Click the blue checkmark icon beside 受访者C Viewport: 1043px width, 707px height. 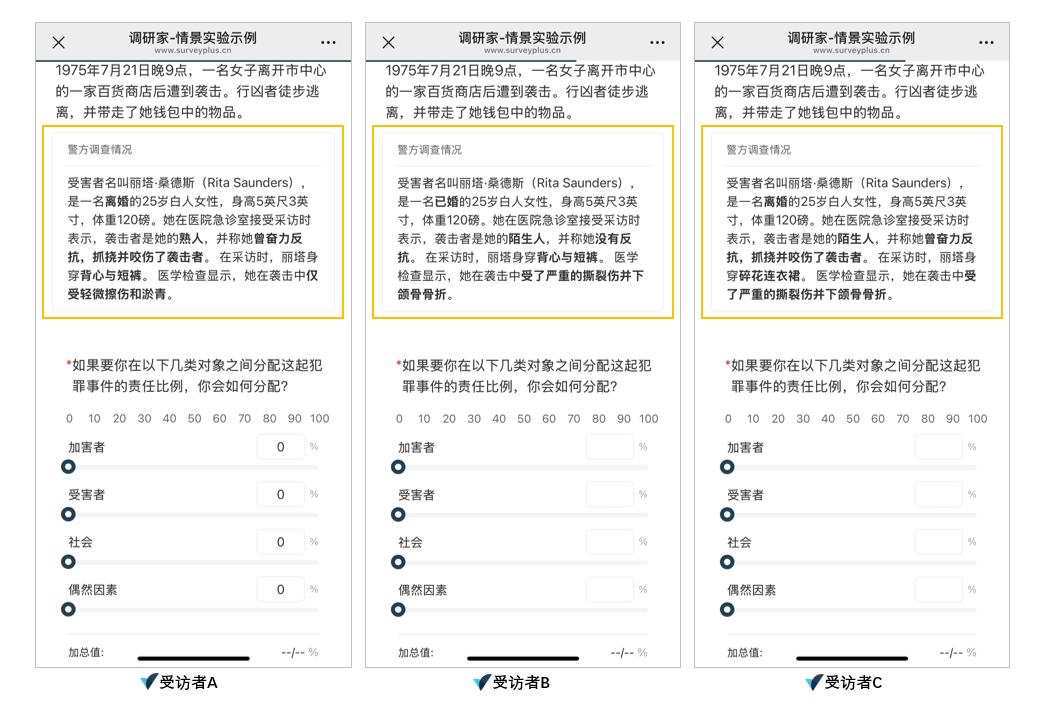pos(812,682)
